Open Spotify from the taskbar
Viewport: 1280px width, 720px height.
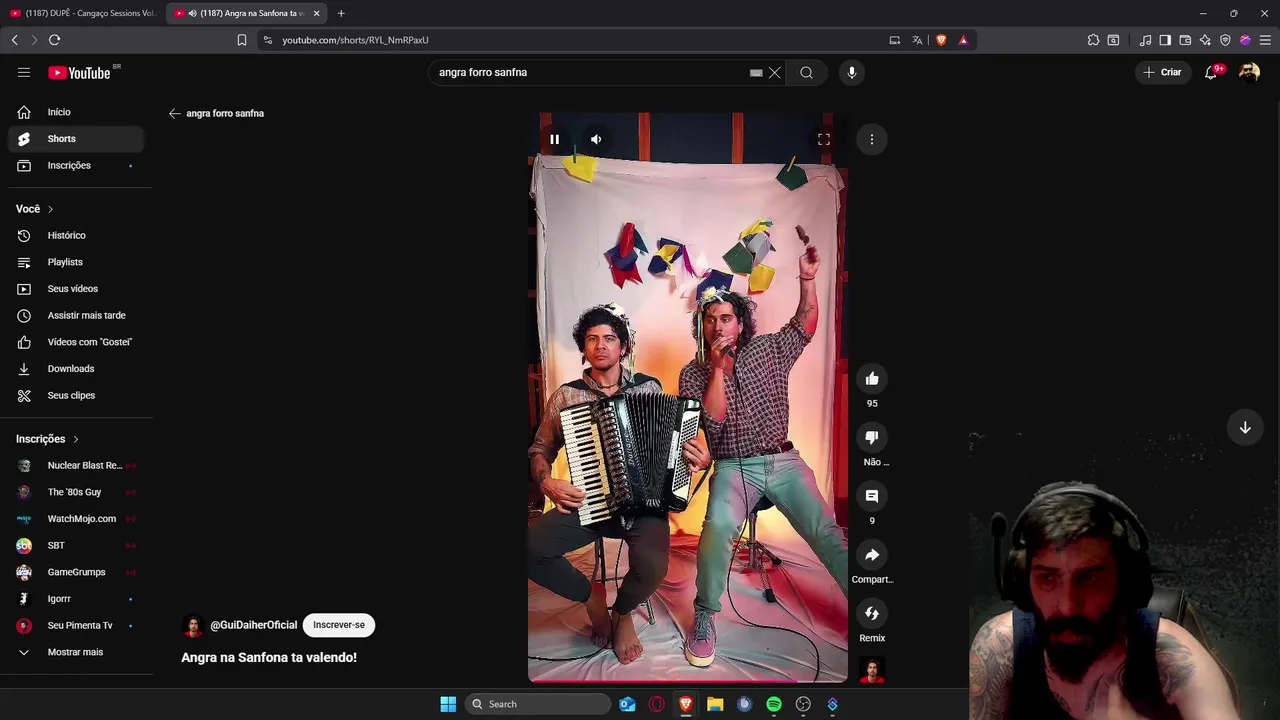click(x=774, y=704)
